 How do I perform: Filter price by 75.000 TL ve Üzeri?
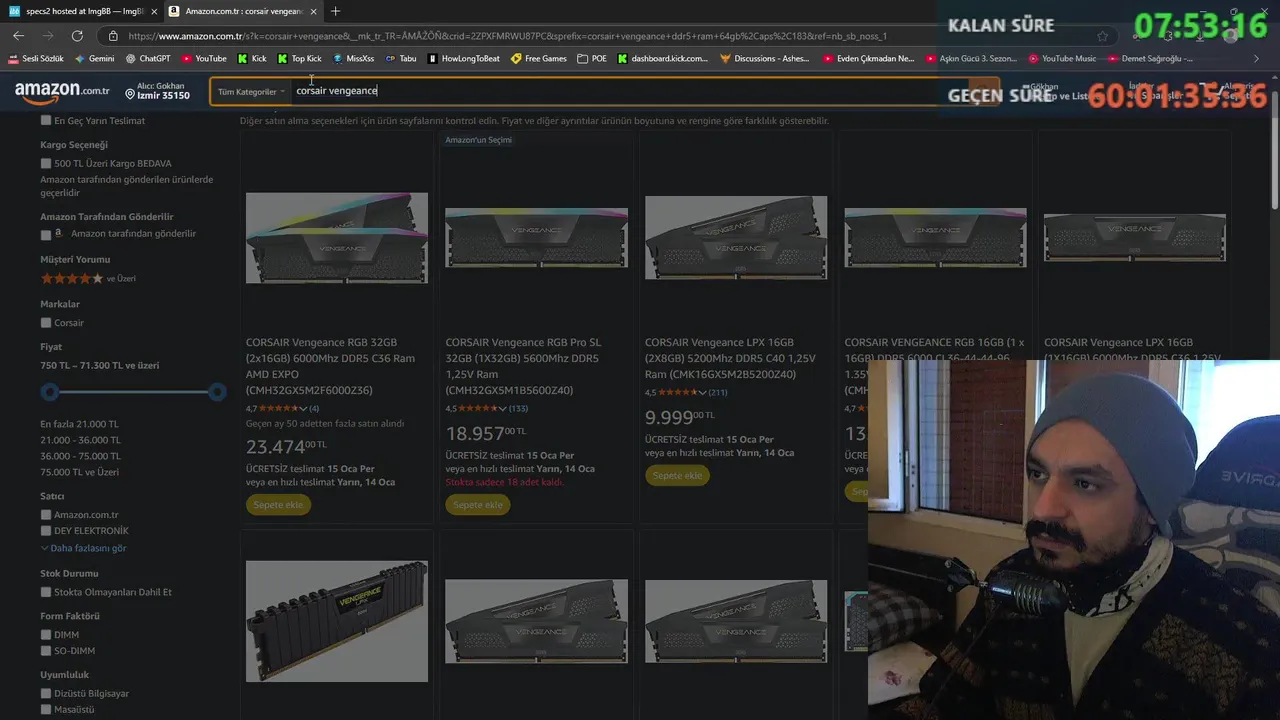pos(79,472)
